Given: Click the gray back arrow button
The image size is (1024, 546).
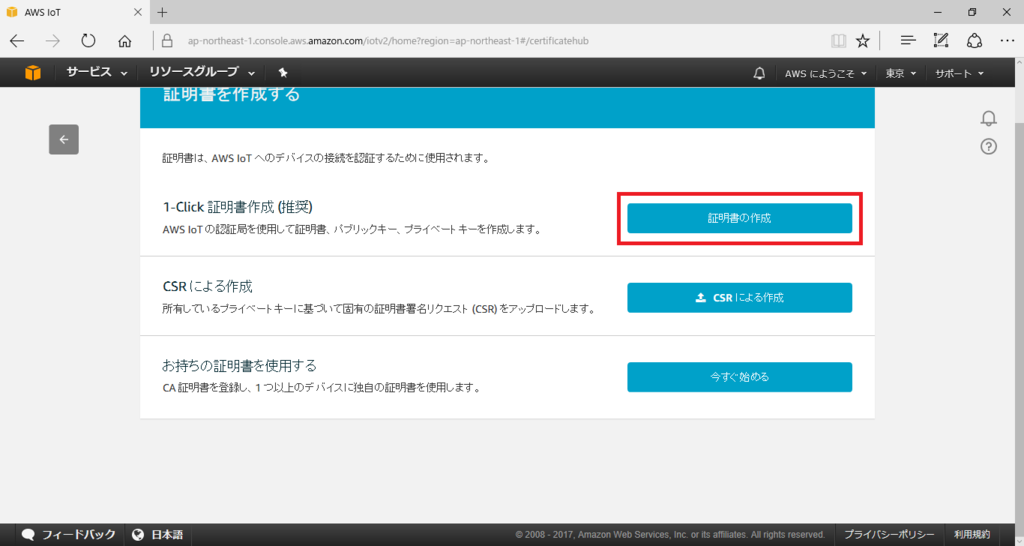Looking at the screenshot, I should point(63,139).
